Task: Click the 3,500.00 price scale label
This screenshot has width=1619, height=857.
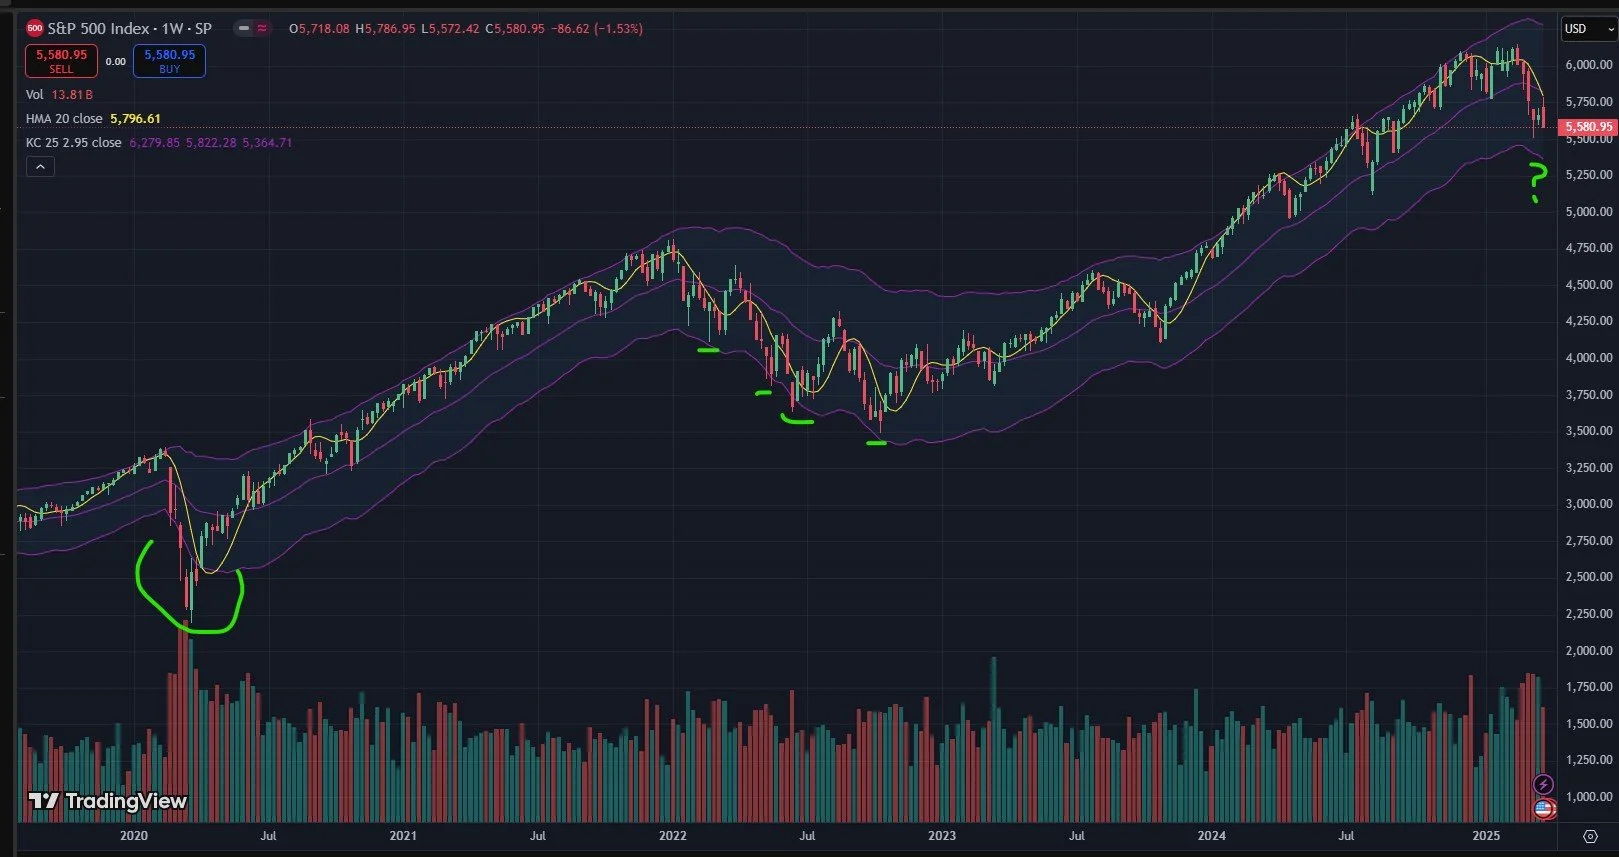Action: 1589,431
